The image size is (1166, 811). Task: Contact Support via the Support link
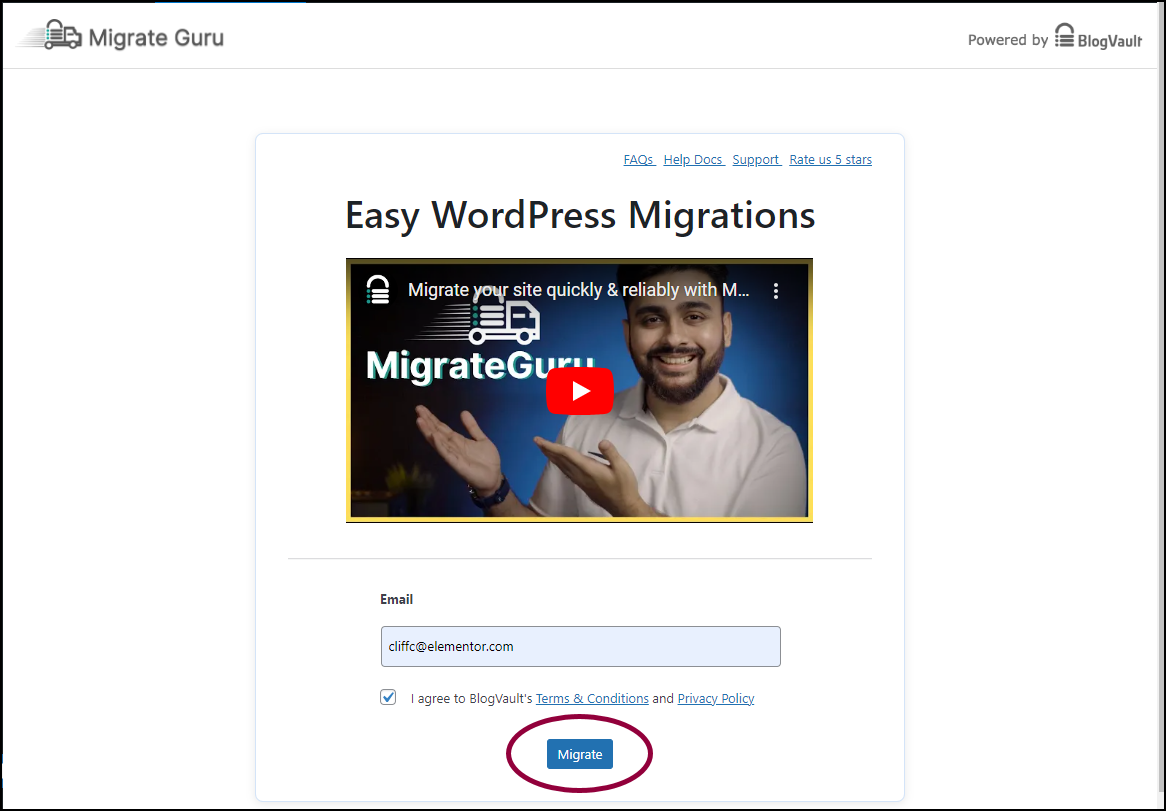point(756,159)
